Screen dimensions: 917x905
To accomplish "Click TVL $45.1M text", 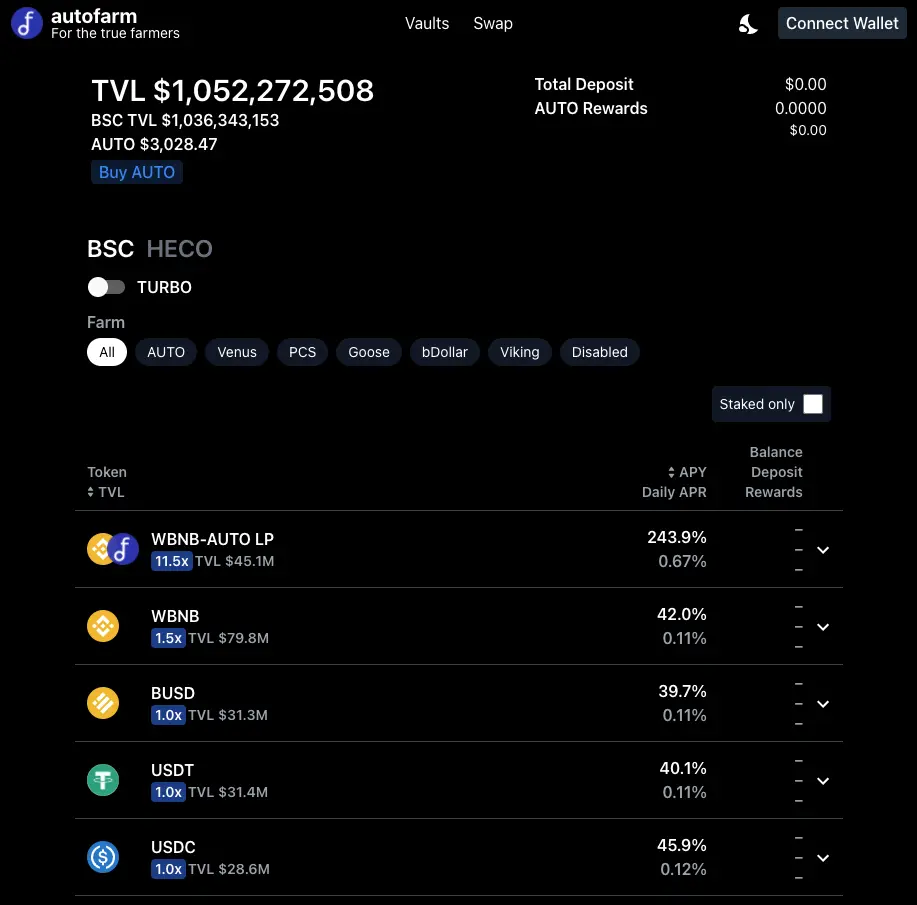I will pos(235,561).
